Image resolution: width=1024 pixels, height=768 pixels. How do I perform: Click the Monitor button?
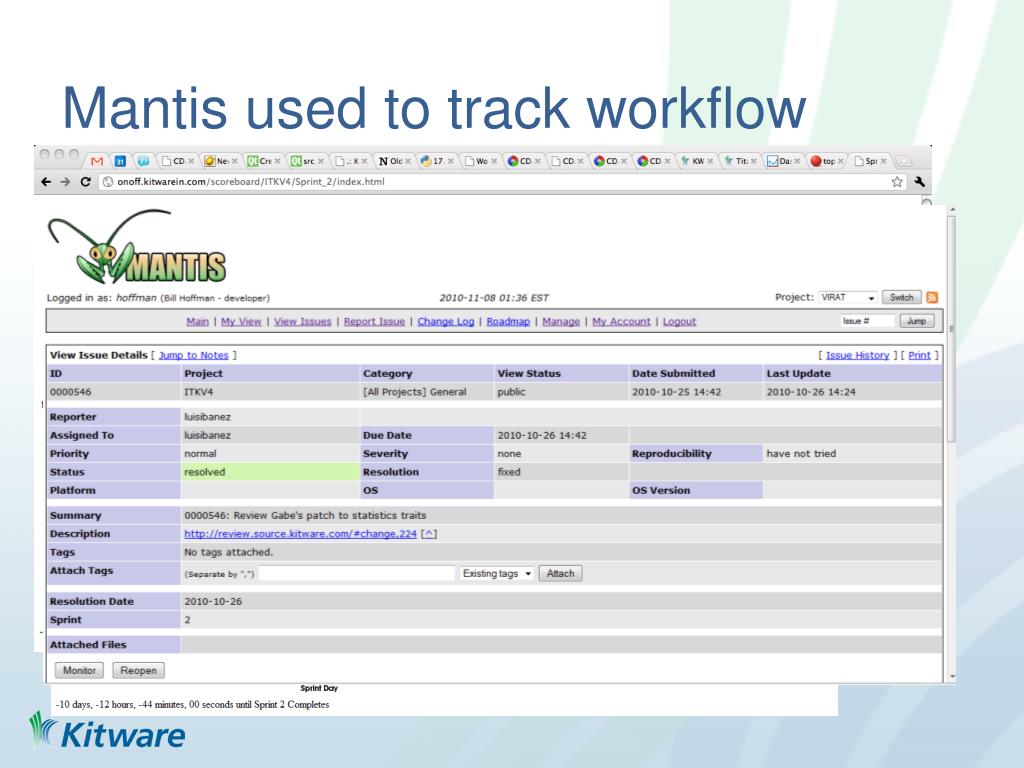(x=79, y=670)
